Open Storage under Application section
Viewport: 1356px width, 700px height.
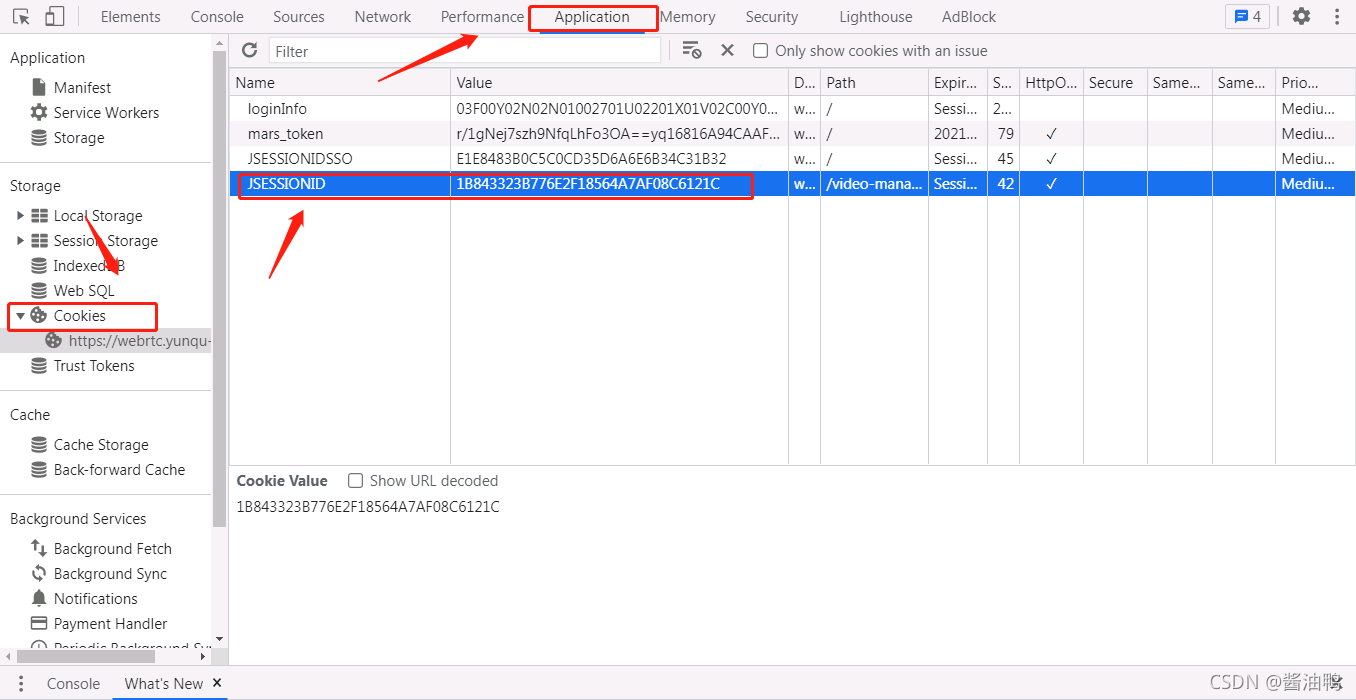[x=79, y=138]
